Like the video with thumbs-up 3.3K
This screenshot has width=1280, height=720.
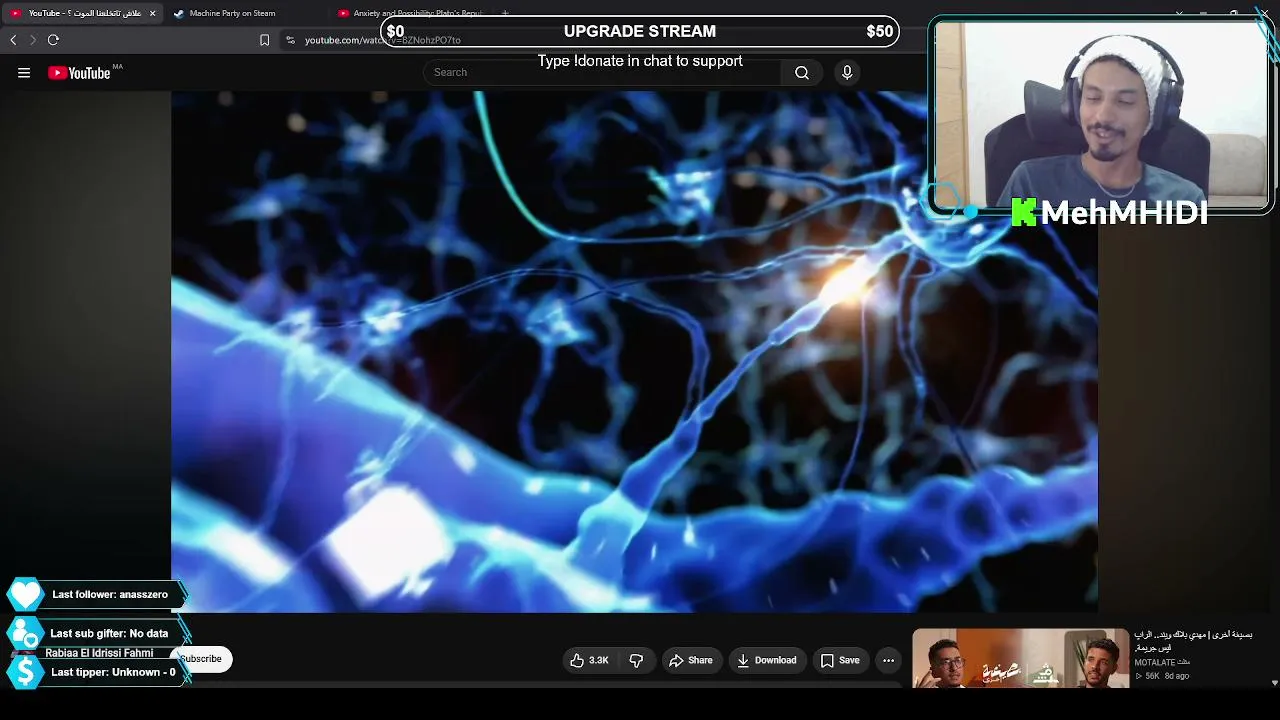pos(589,660)
